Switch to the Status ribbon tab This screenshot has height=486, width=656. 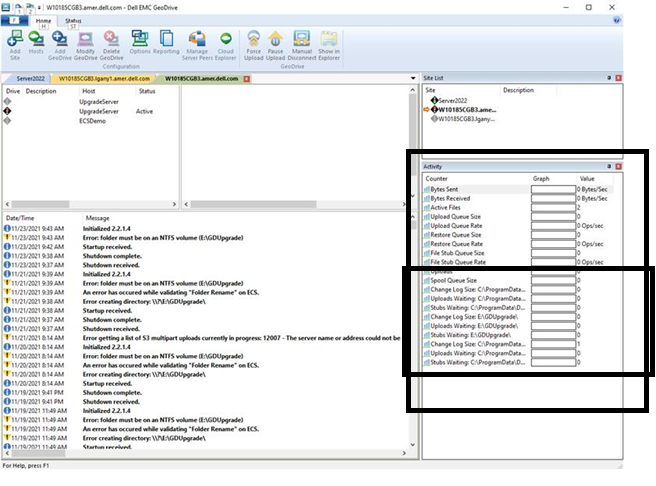pyautogui.click(x=73, y=20)
